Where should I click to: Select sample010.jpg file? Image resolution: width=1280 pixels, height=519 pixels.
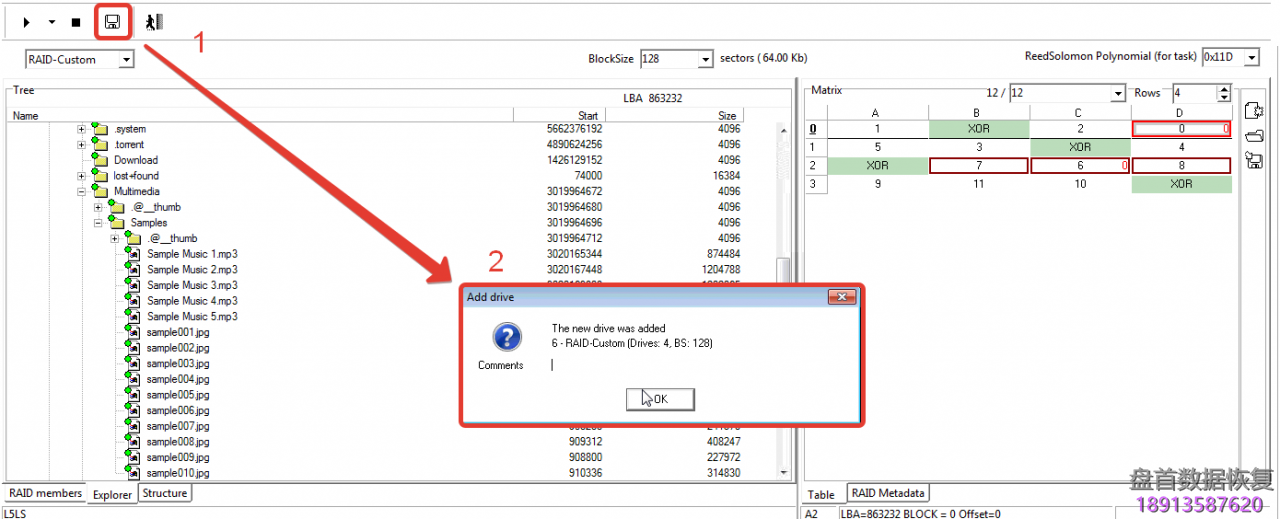coord(177,473)
